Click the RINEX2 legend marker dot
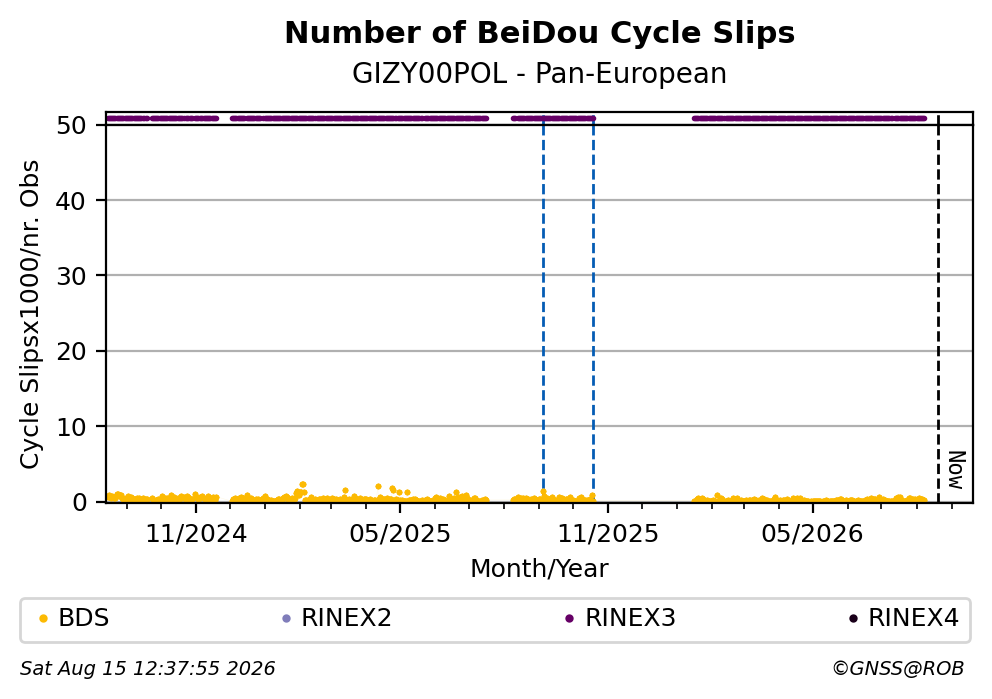This screenshot has width=992, height=699. coord(286,619)
